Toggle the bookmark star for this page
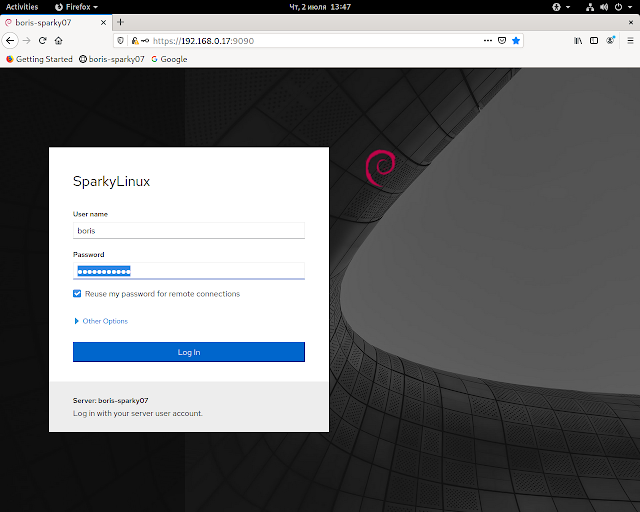This screenshot has width=640, height=512. [516, 40]
